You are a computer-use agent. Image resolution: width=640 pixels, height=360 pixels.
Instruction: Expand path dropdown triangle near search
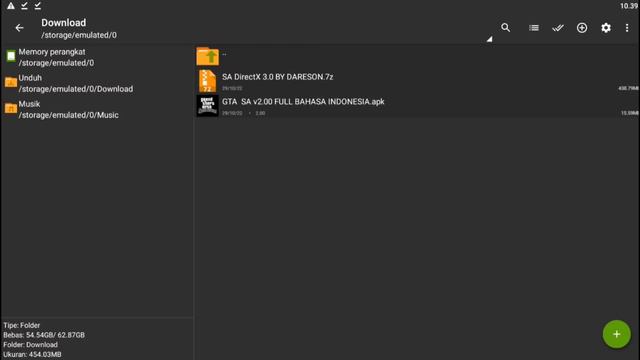point(489,39)
